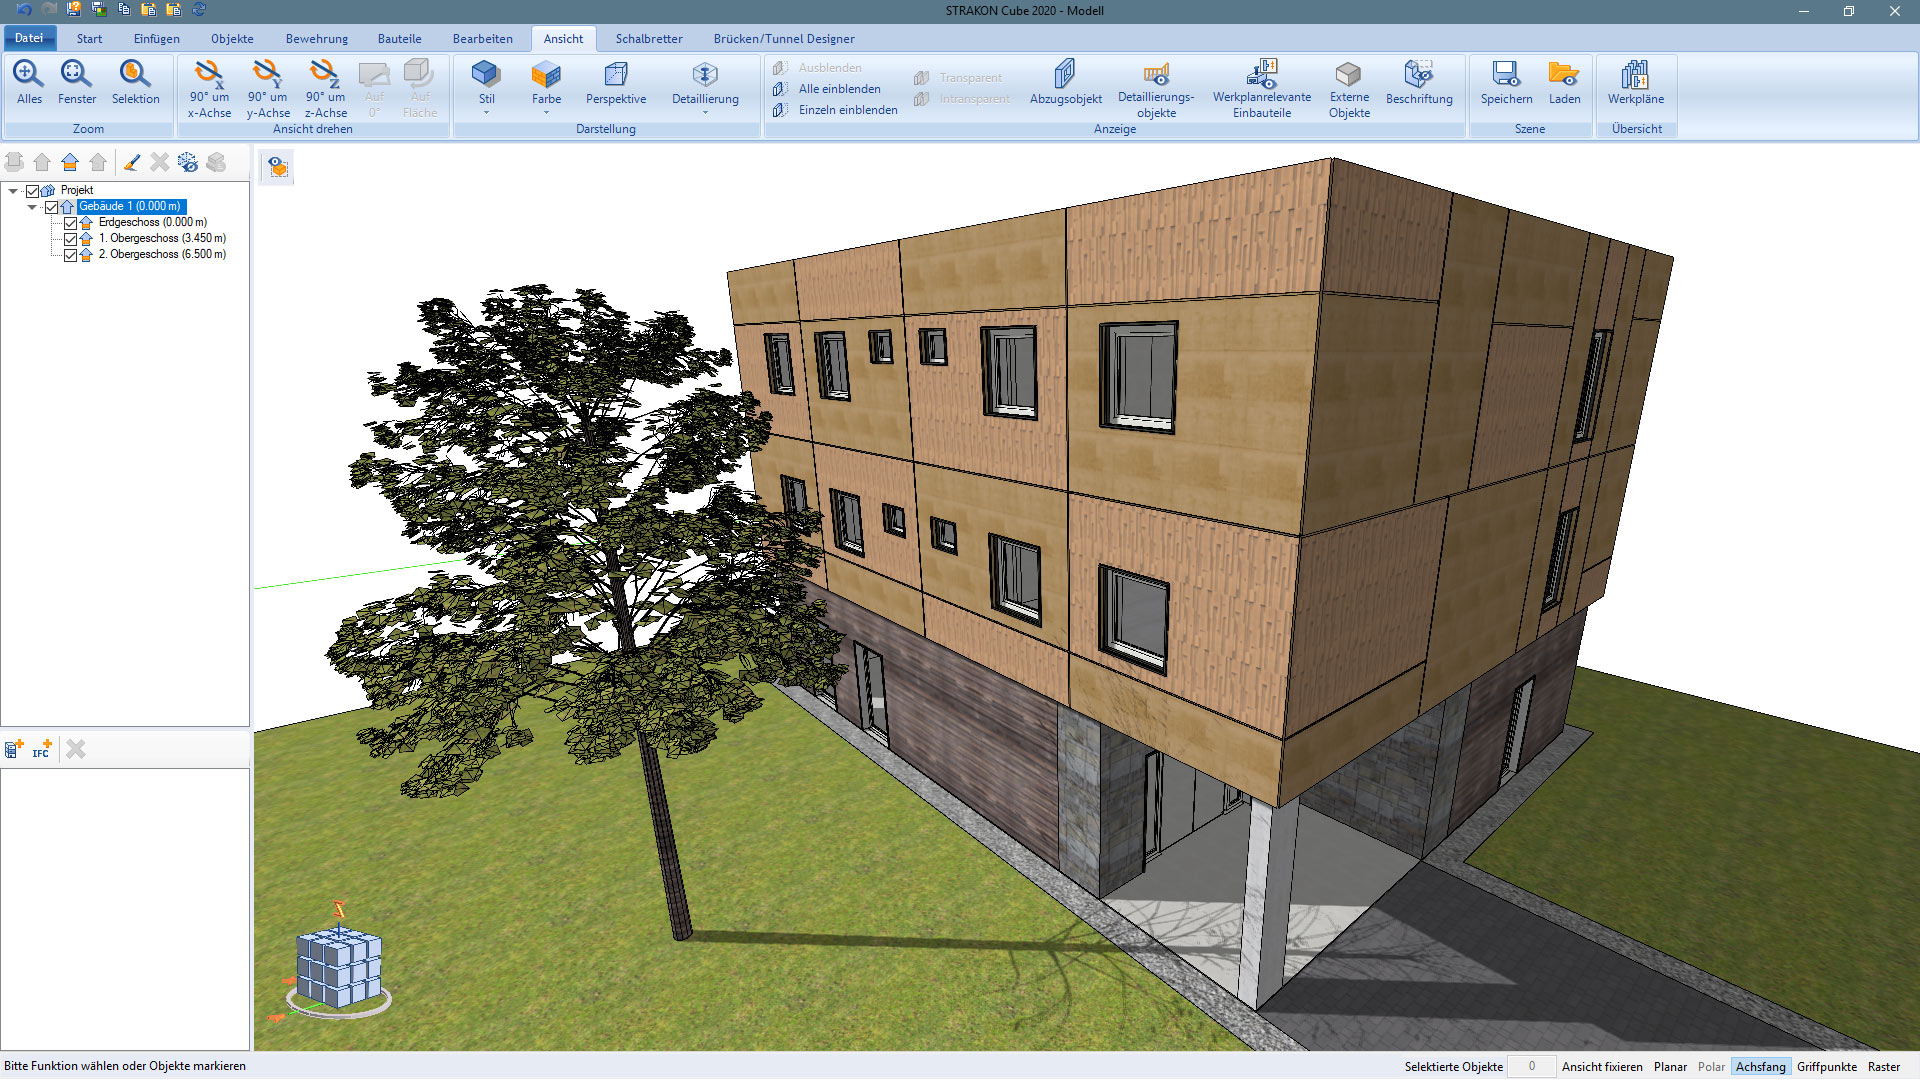Toggle Achsfang in status bar

coord(1760,1067)
